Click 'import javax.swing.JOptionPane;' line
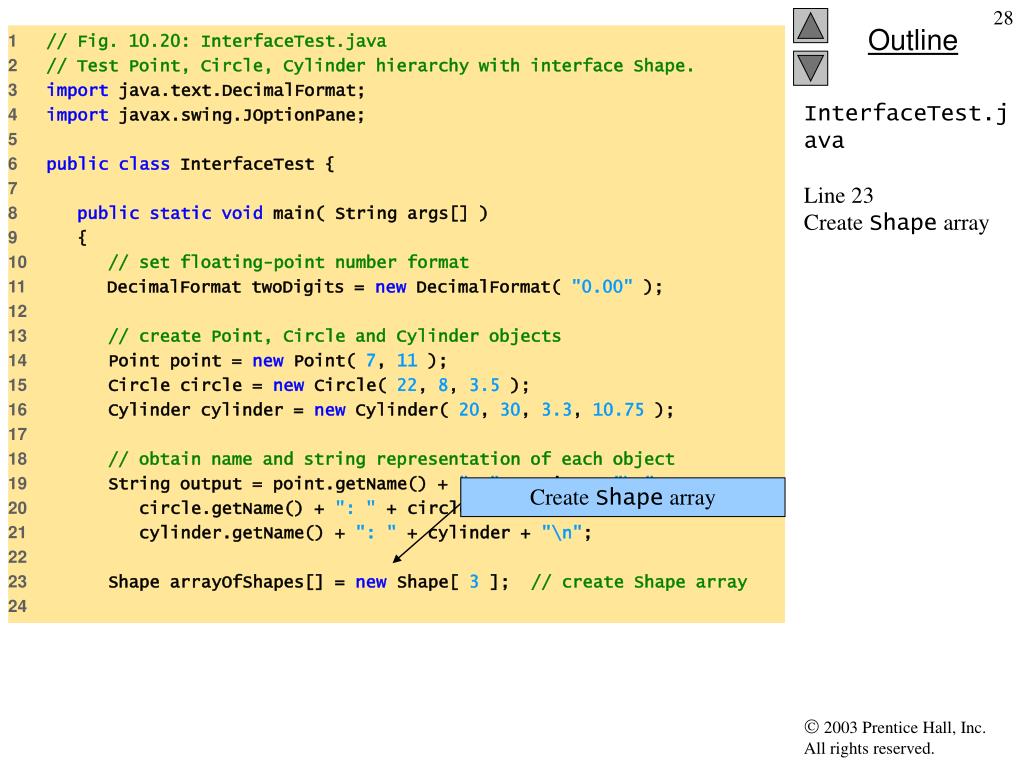The image size is (1024, 768). point(206,115)
